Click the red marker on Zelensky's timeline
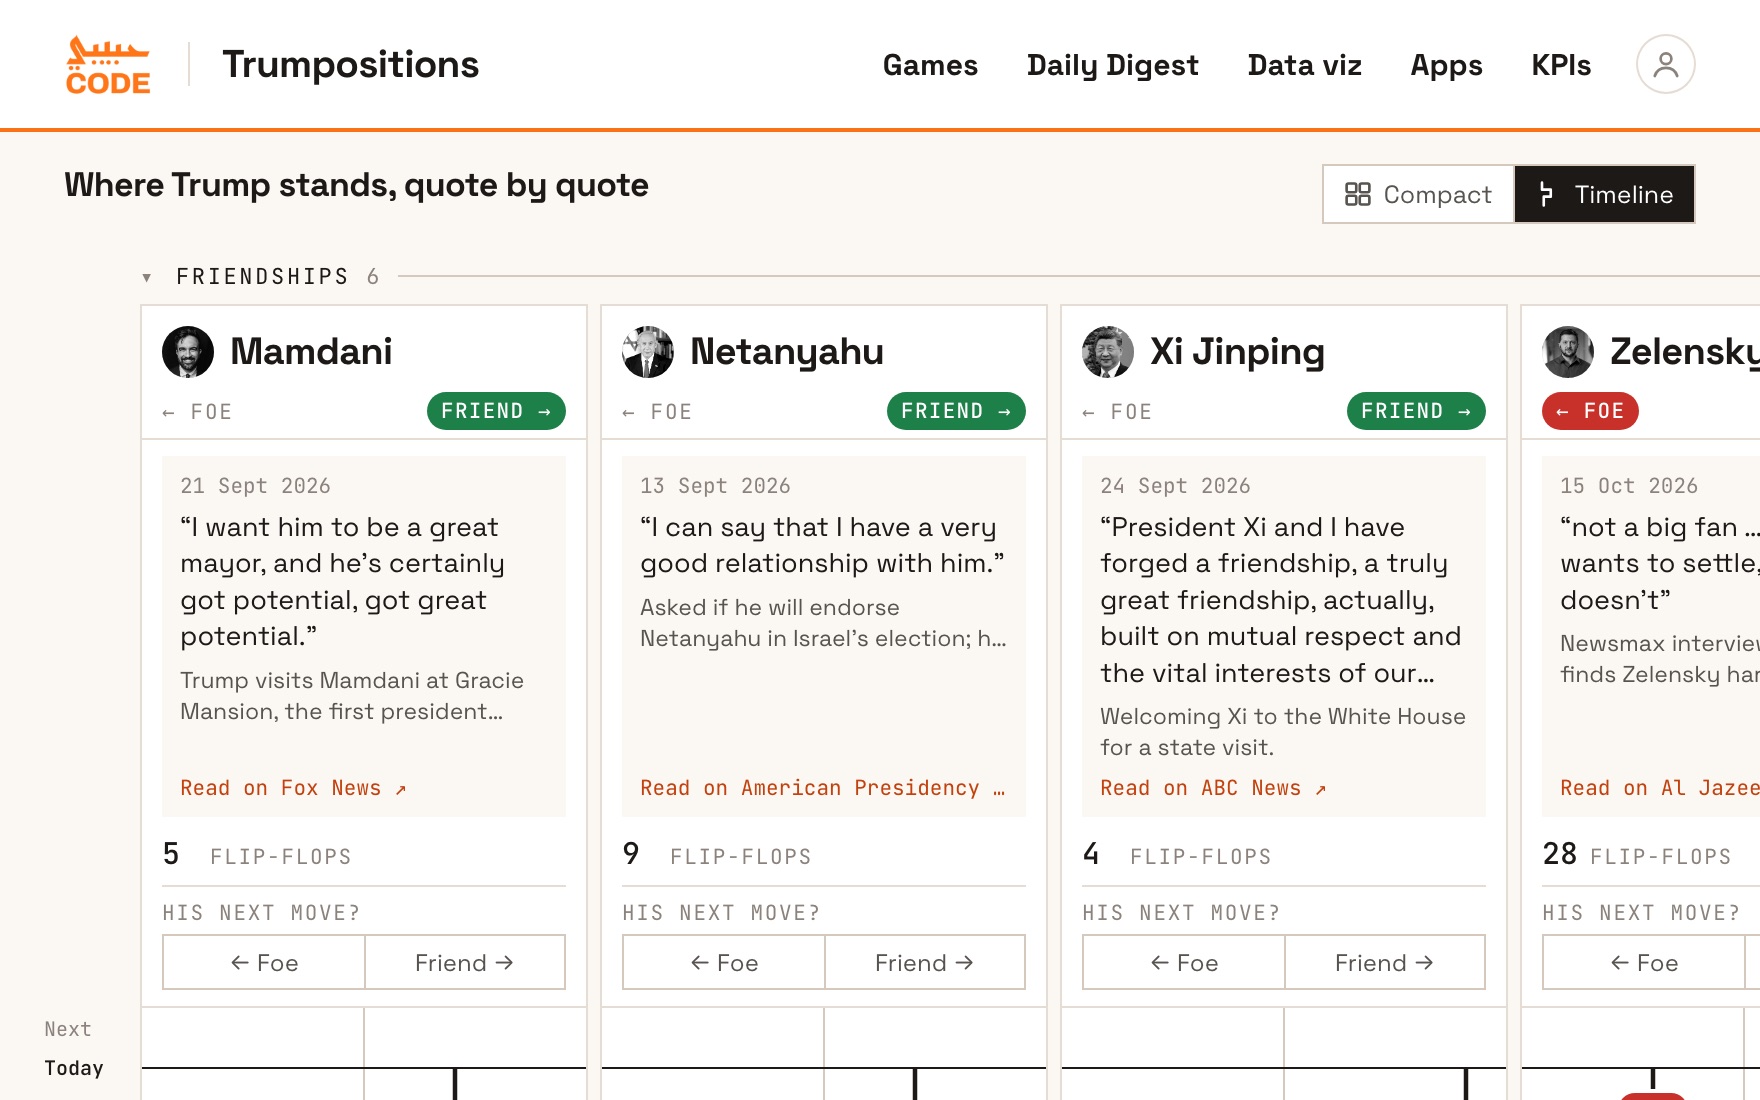The width and height of the screenshot is (1760, 1100). point(1652,1096)
